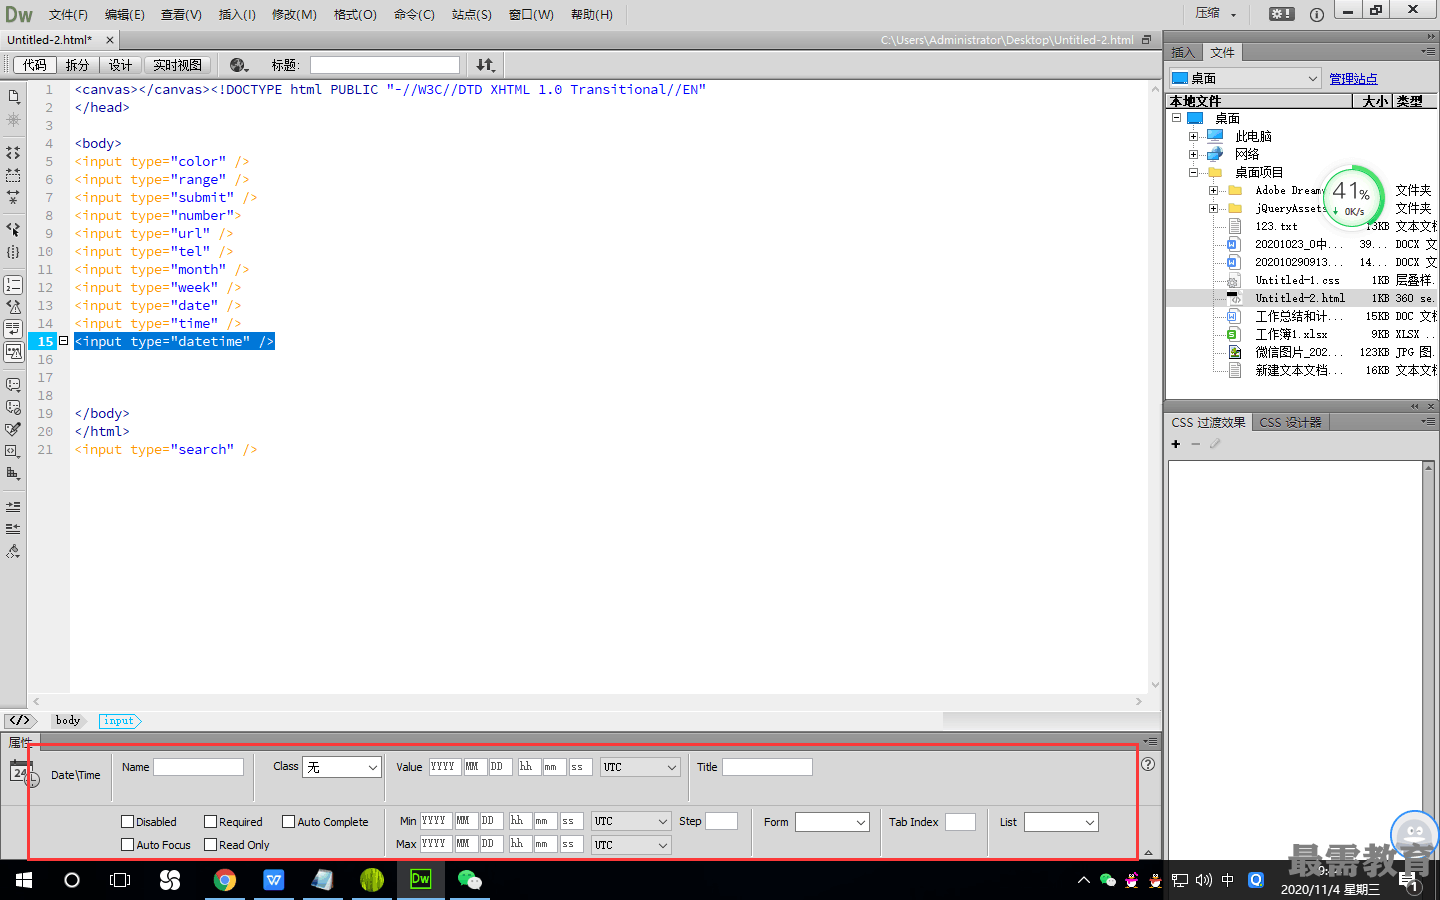Image resolution: width=1440 pixels, height=900 pixels.
Task: Toggle the Line Numbers icon
Action: click(x=13, y=285)
